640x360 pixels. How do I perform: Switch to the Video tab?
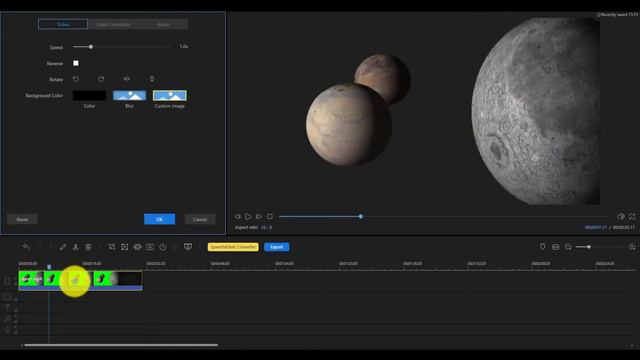pos(63,24)
